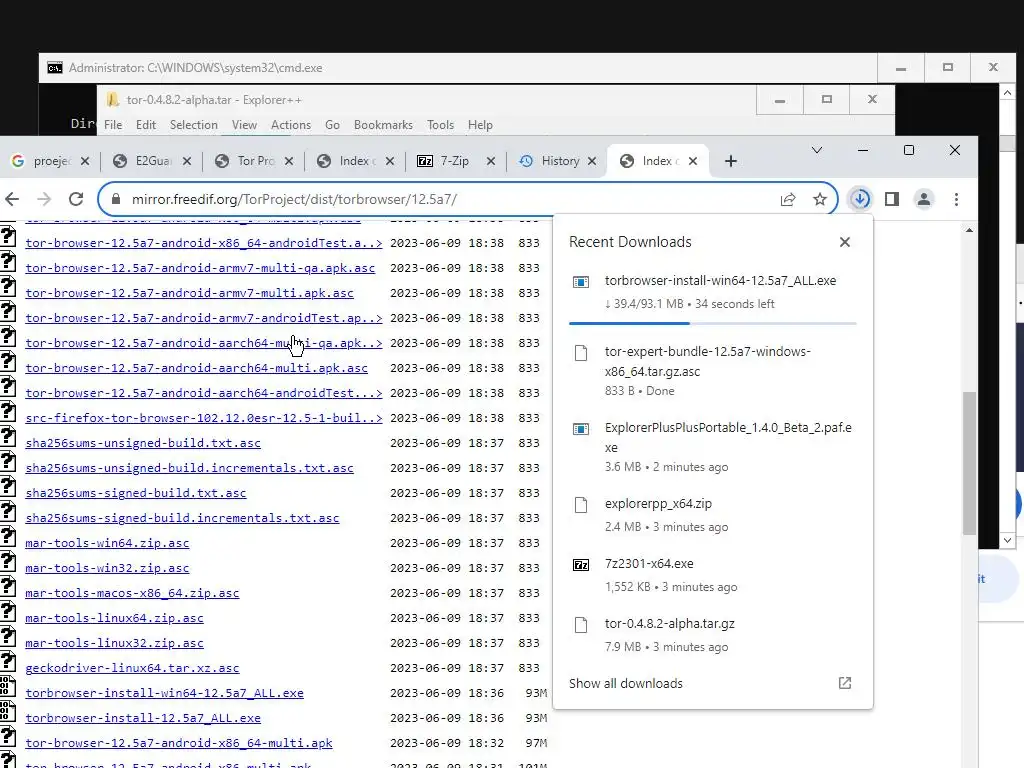Click the browser forward arrow
The image size is (1024, 768).
(x=44, y=199)
